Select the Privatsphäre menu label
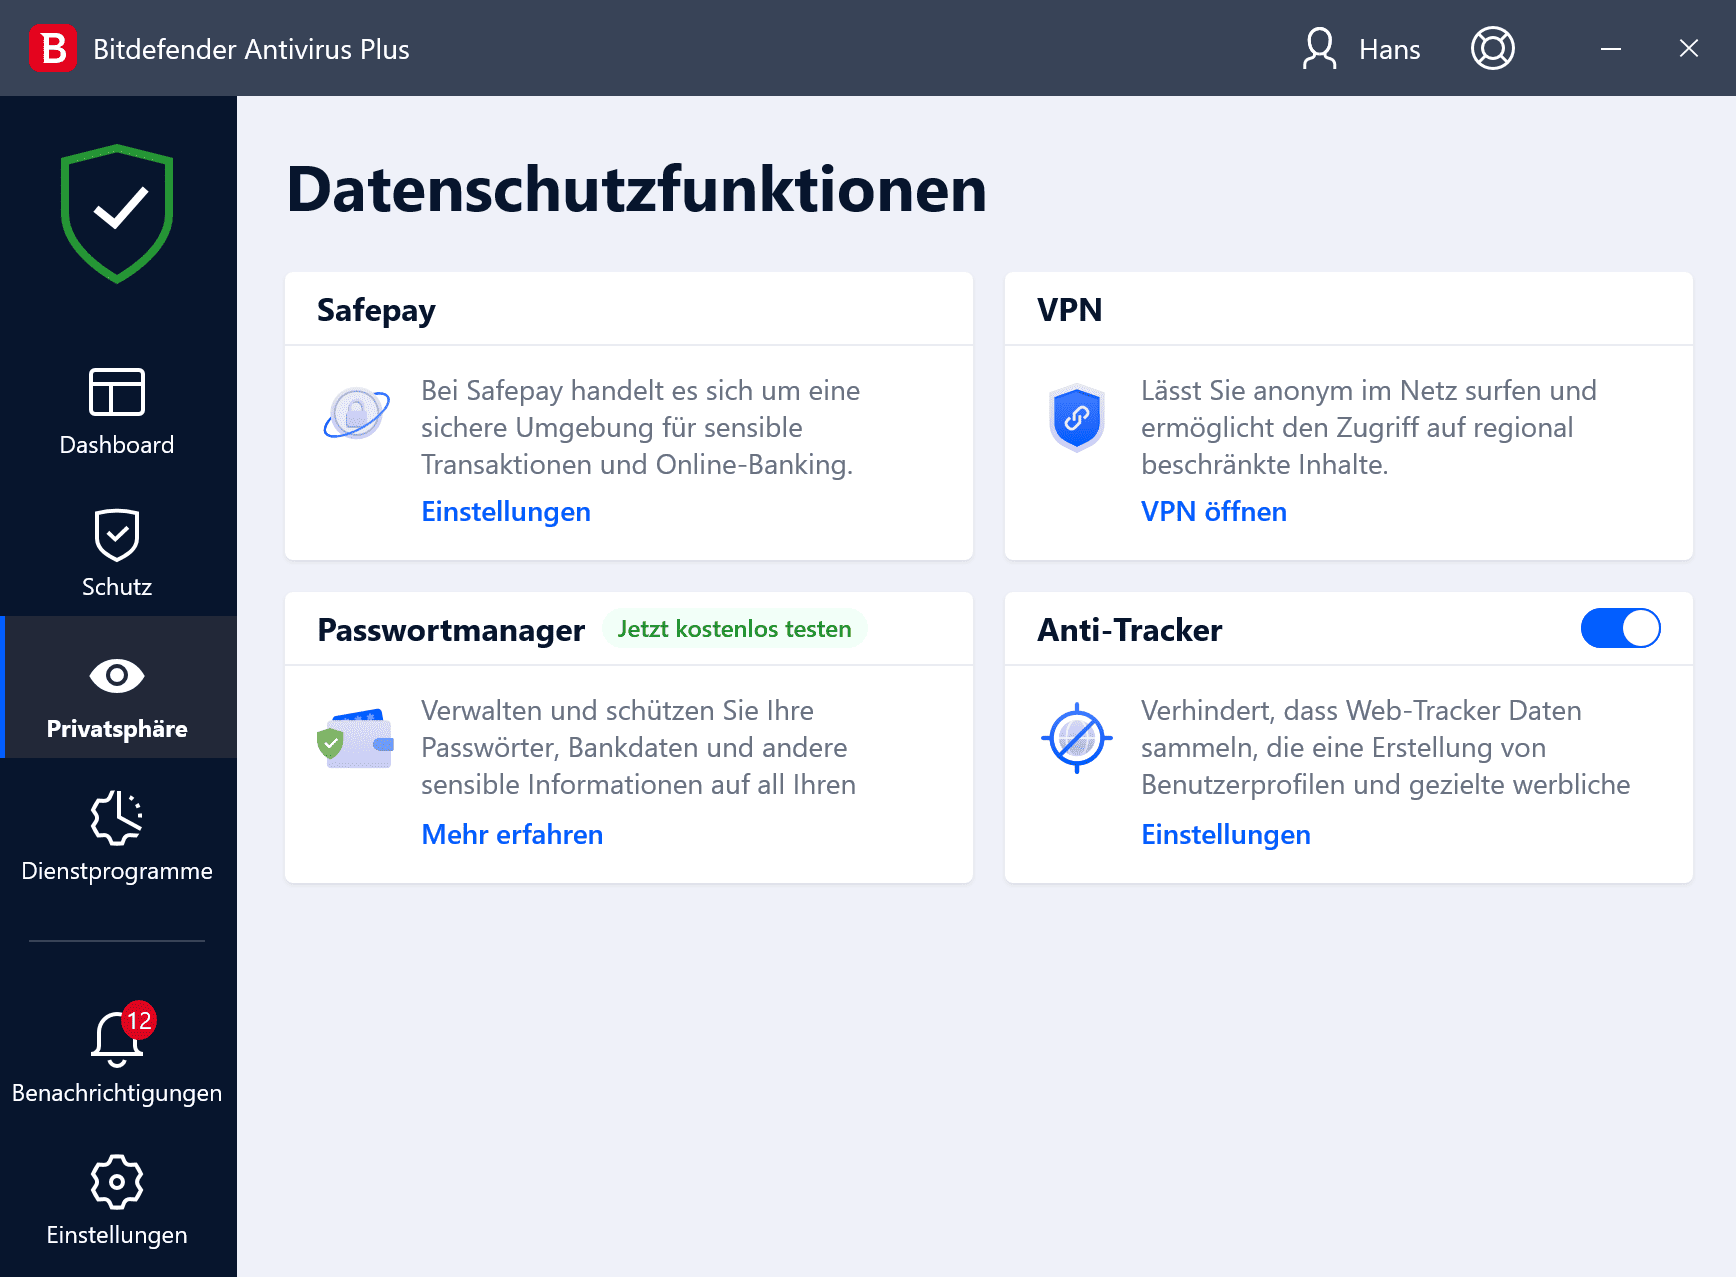Screen dimensions: 1736x1277 pyautogui.click(x=117, y=729)
